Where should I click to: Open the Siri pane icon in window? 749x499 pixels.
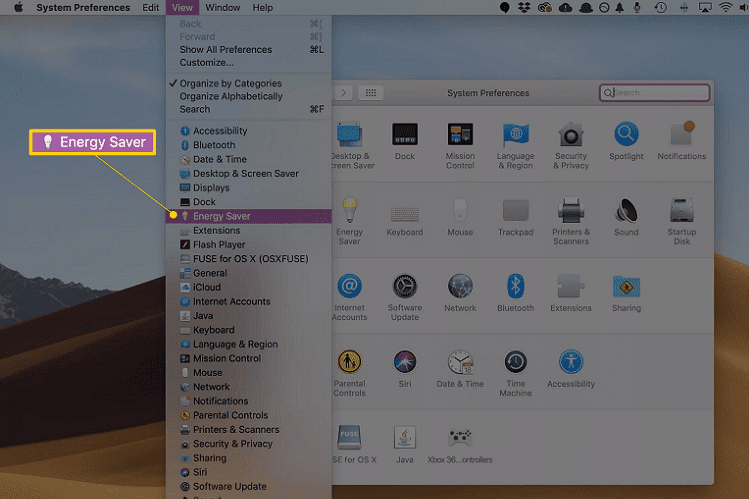pos(405,362)
